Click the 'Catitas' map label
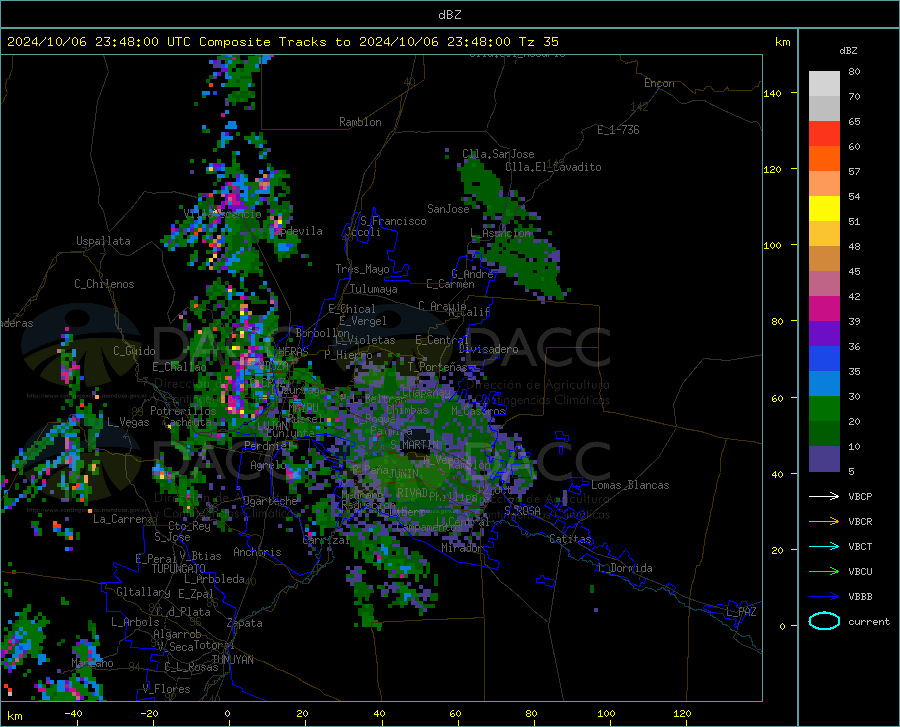 tap(571, 539)
